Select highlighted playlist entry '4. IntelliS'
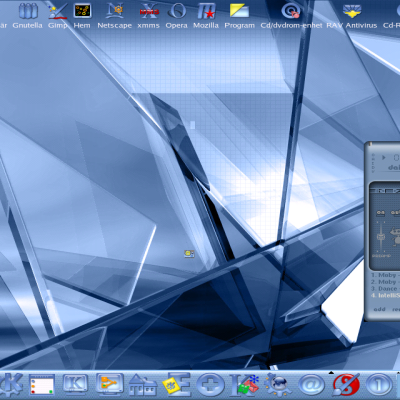This screenshot has width=400, height=400. (385, 295)
